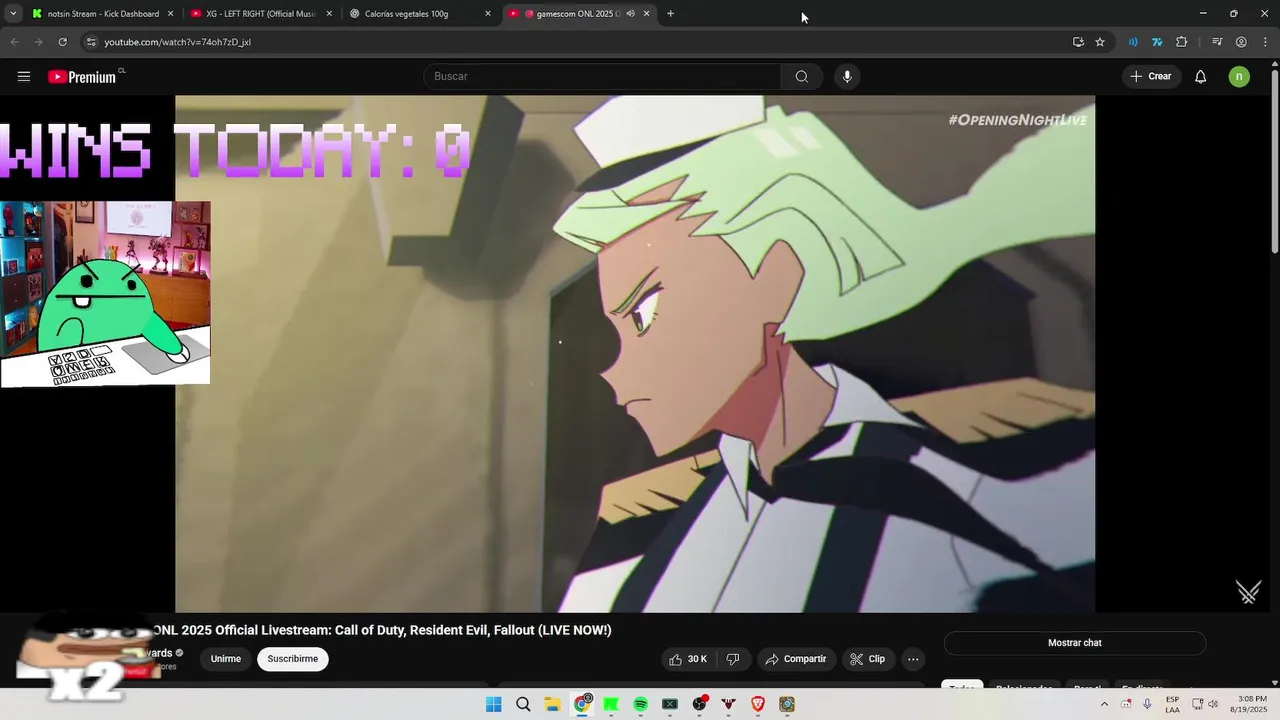Image resolution: width=1280 pixels, height=720 pixels.
Task: Open File Explorer from the taskbar
Action: (552, 704)
